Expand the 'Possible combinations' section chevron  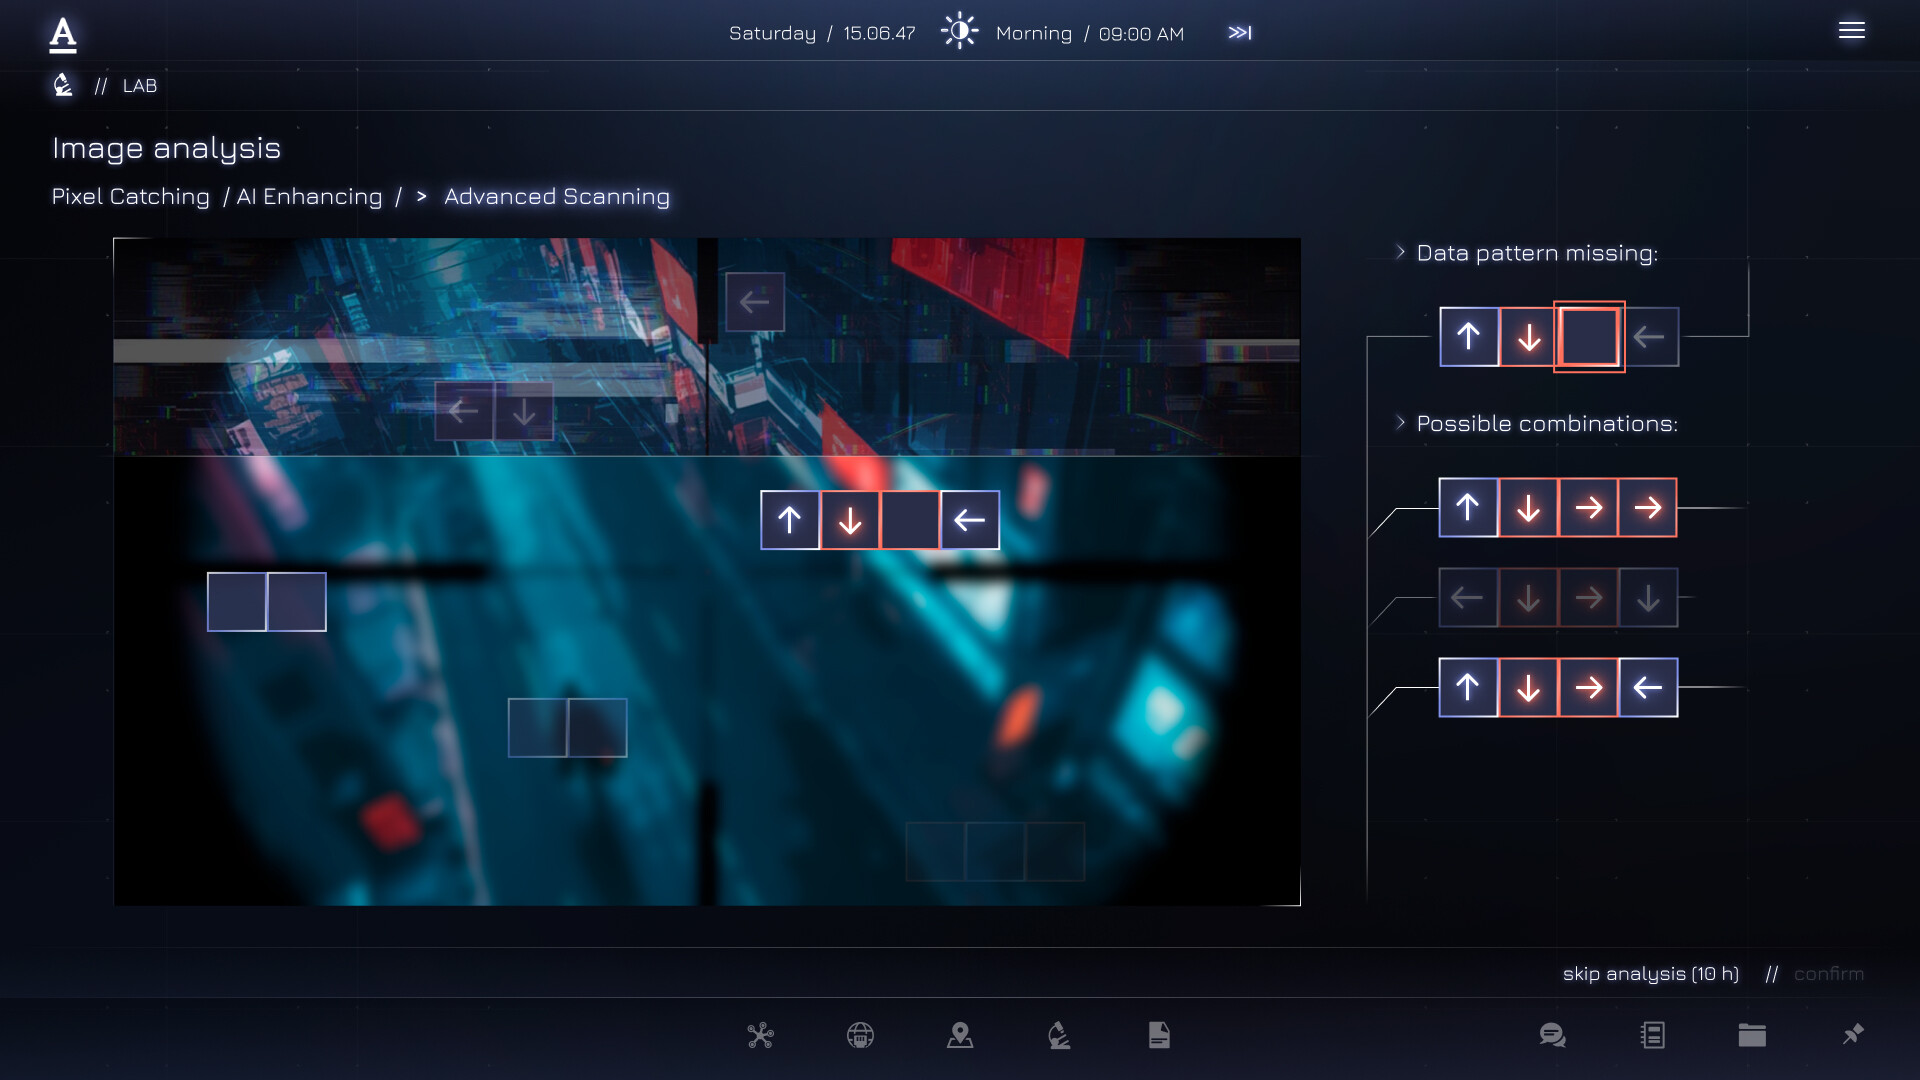1400,423
